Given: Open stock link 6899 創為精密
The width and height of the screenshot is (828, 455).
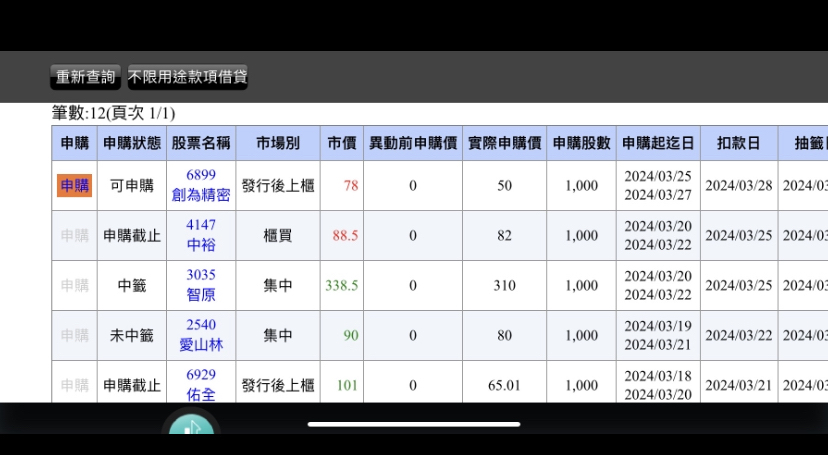Looking at the screenshot, I should (x=201, y=185).
